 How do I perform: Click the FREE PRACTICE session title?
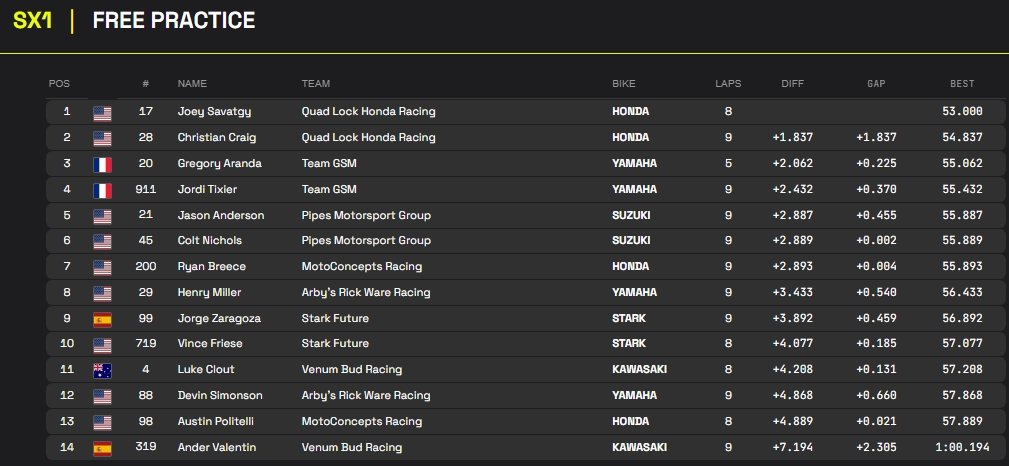click(173, 21)
